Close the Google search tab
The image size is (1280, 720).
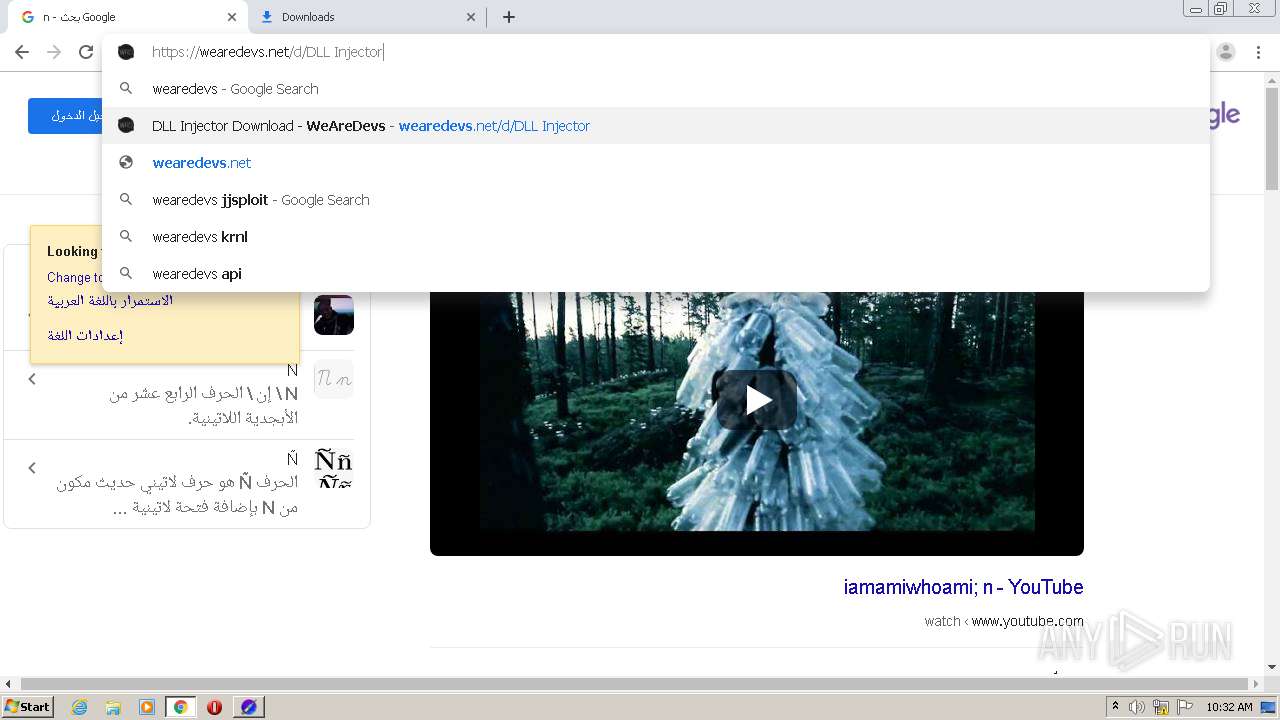[232, 17]
